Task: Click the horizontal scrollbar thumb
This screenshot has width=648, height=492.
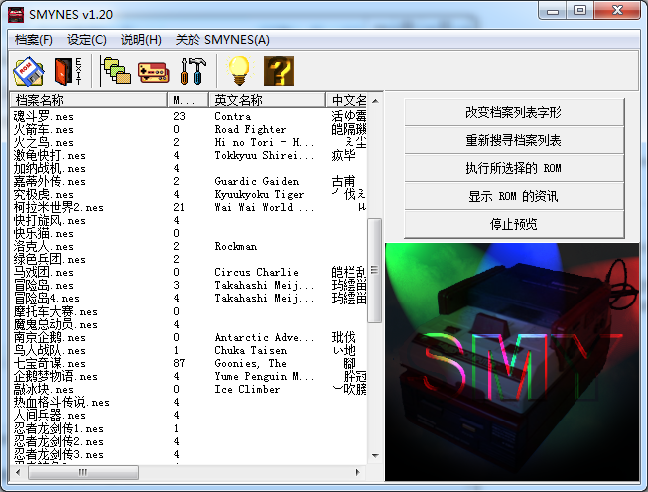Action: pyautogui.click(x=83, y=472)
